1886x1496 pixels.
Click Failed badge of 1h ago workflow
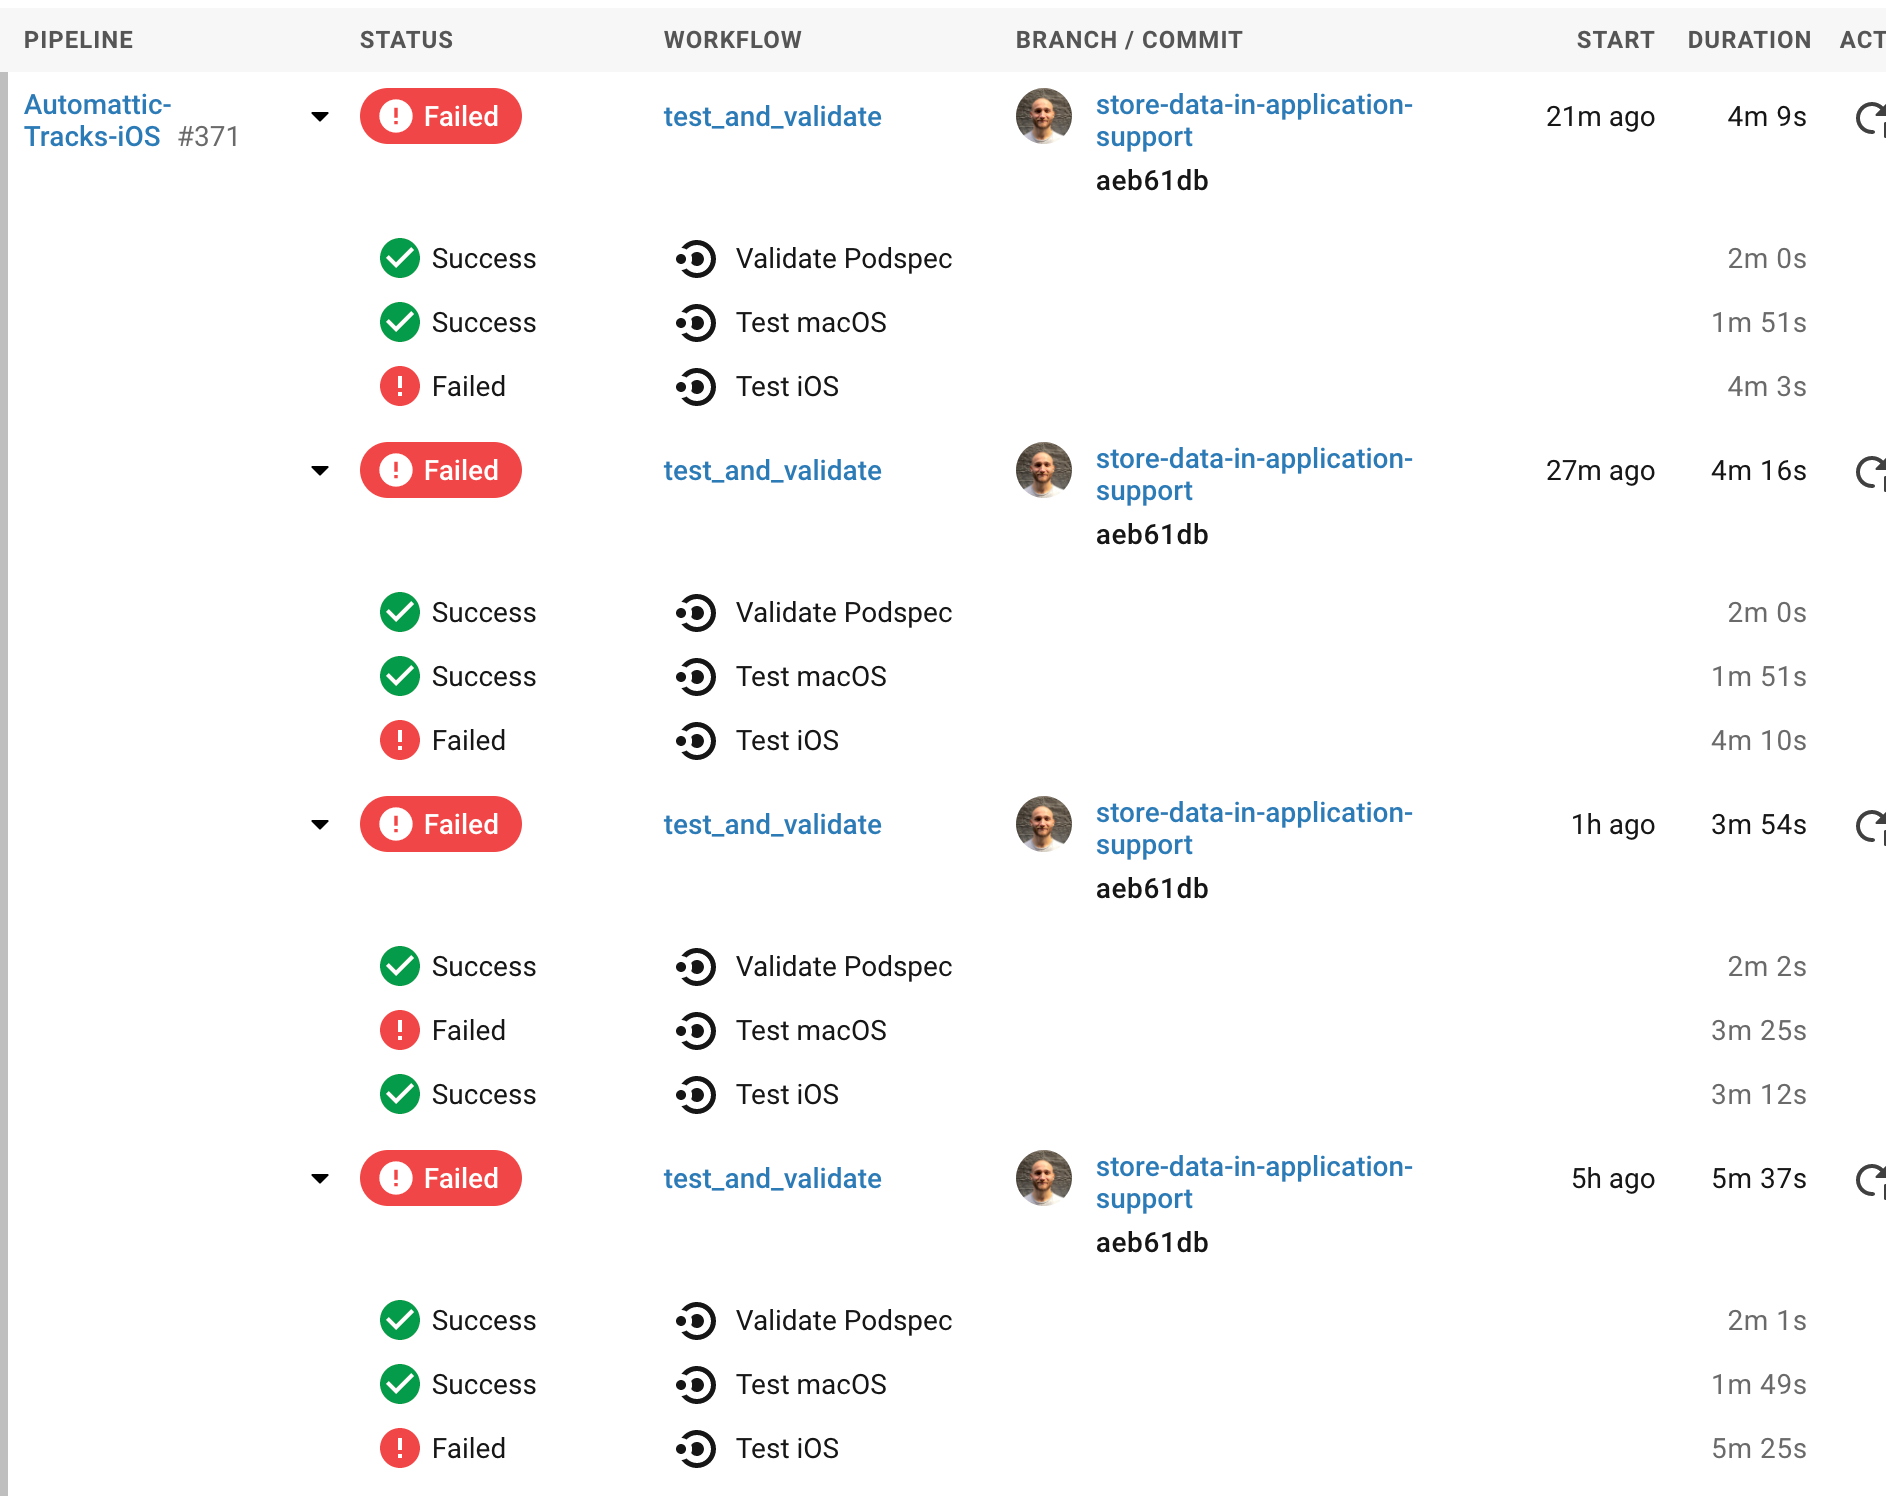click(x=441, y=824)
